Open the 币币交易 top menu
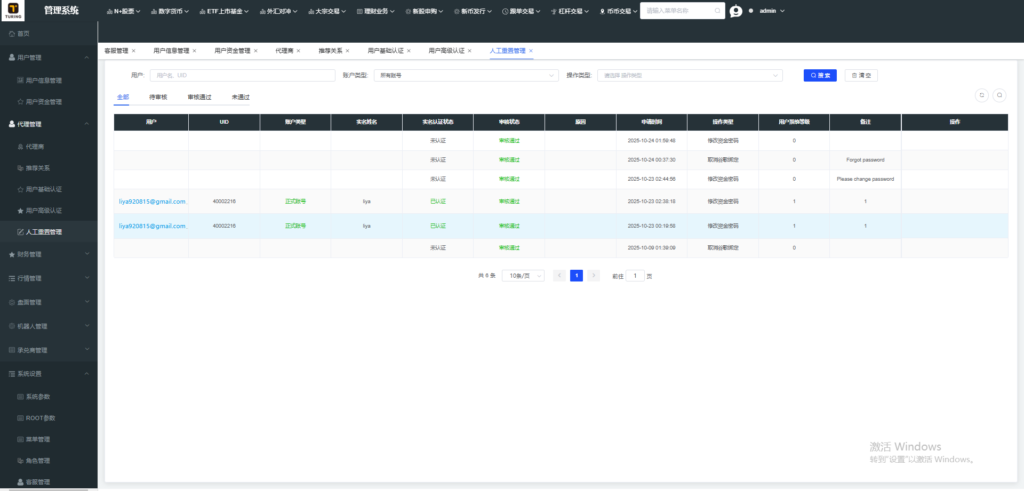Viewport: 1024px width, 491px height. [x=618, y=11]
